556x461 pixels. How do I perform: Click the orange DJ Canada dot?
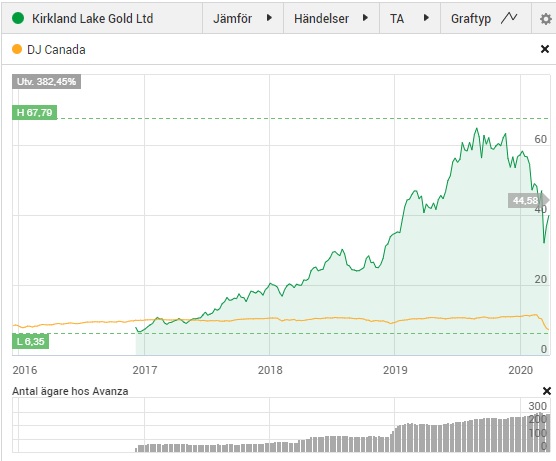(x=17, y=49)
